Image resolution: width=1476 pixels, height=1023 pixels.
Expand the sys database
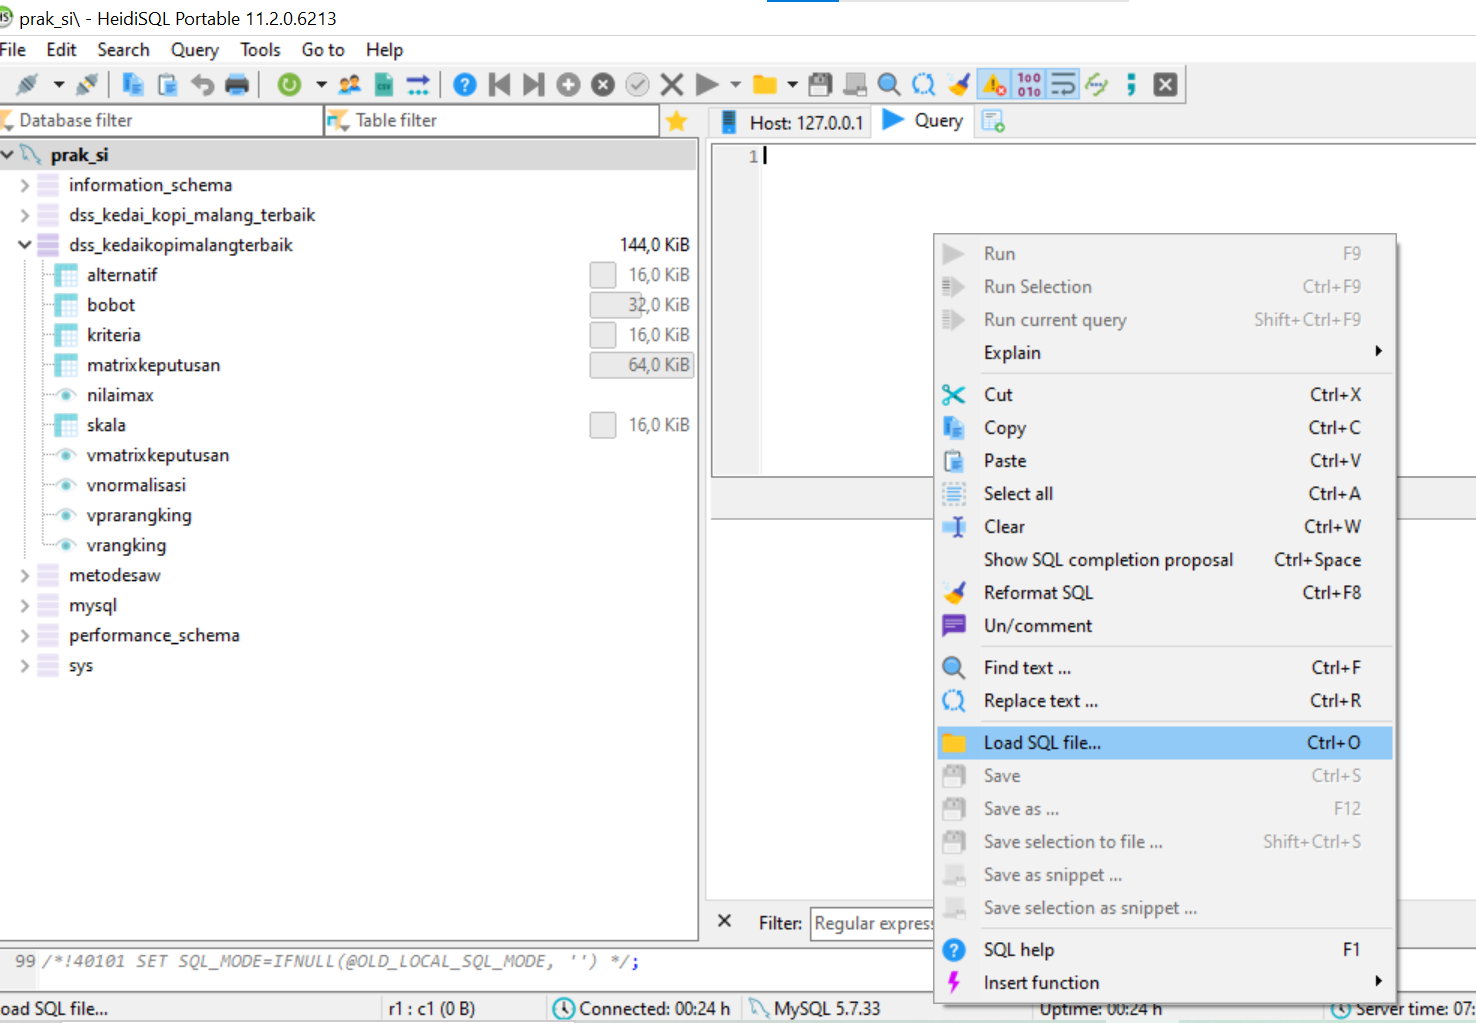(x=25, y=665)
